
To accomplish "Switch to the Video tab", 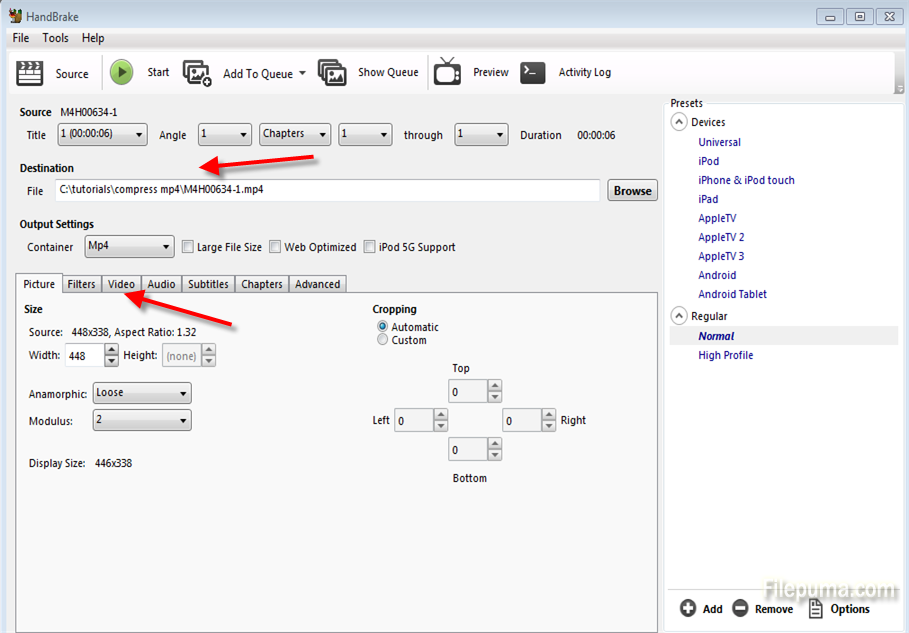I will click(x=121, y=284).
